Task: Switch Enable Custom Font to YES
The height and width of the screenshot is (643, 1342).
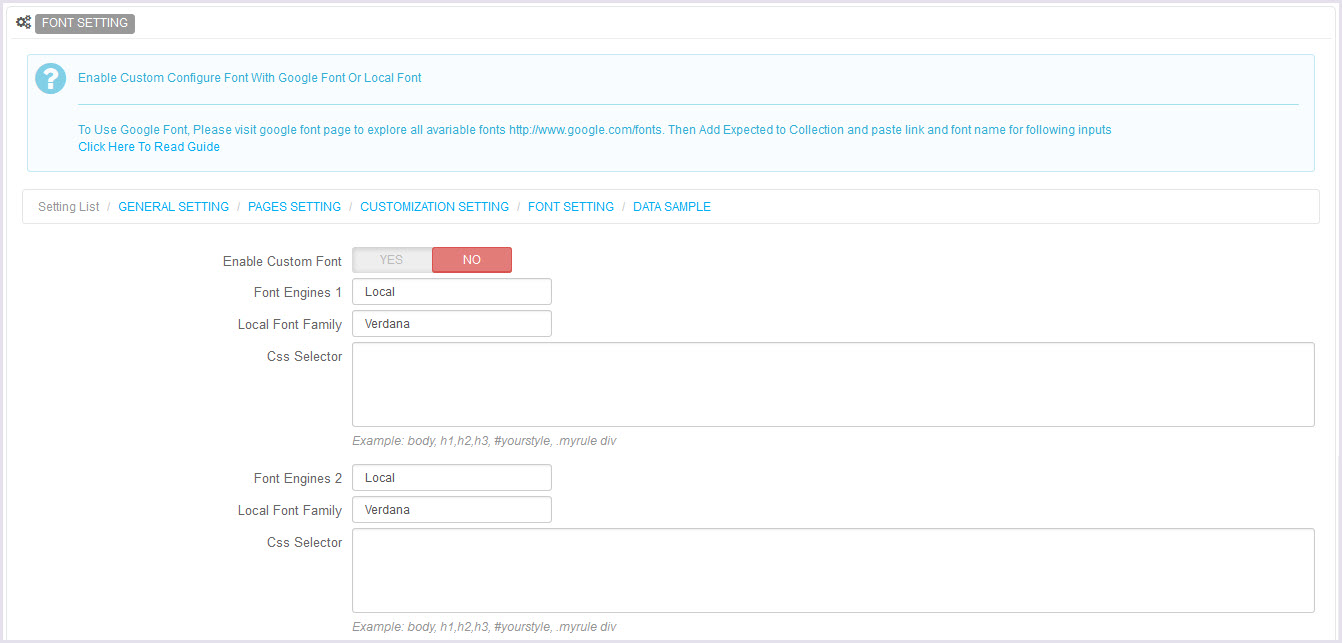Action: click(x=392, y=260)
